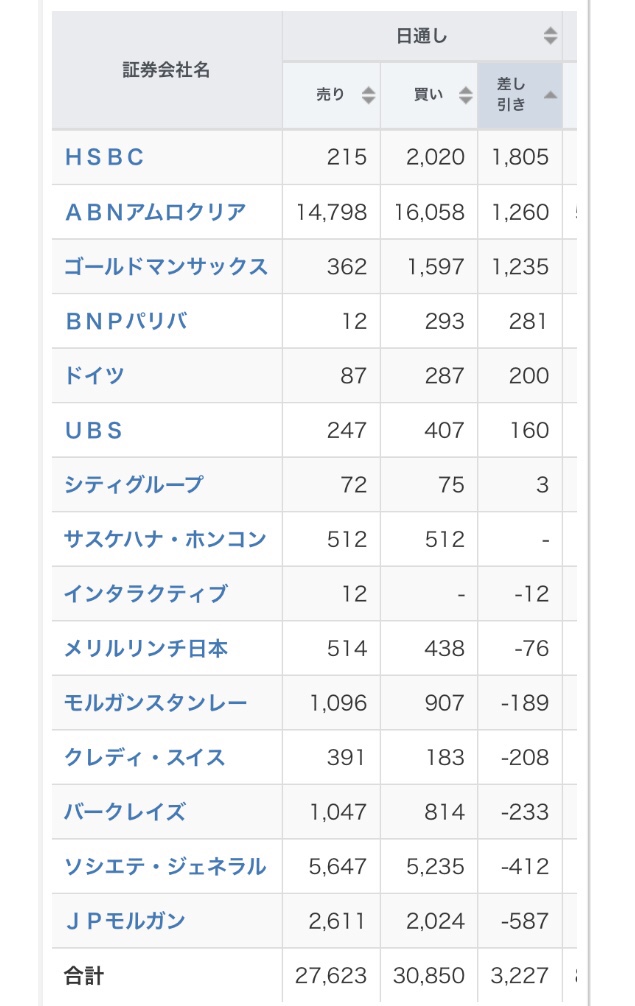The height and width of the screenshot is (1006, 635).
Task: Open ドイツ broker link
Action: (x=94, y=375)
